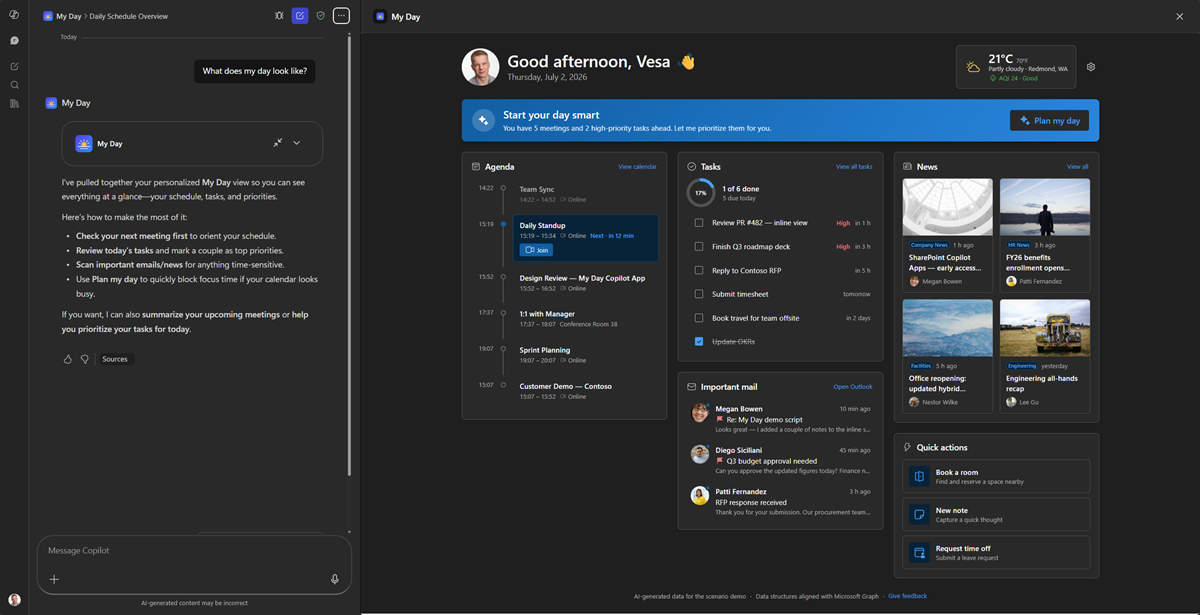Click the chat panel vertical scrollbar
The width and height of the screenshot is (1200, 615).
[349, 254]
